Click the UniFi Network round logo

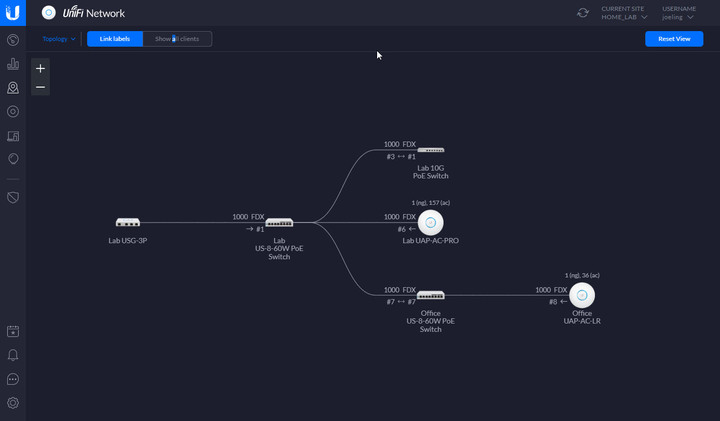(x=49, y=13)
